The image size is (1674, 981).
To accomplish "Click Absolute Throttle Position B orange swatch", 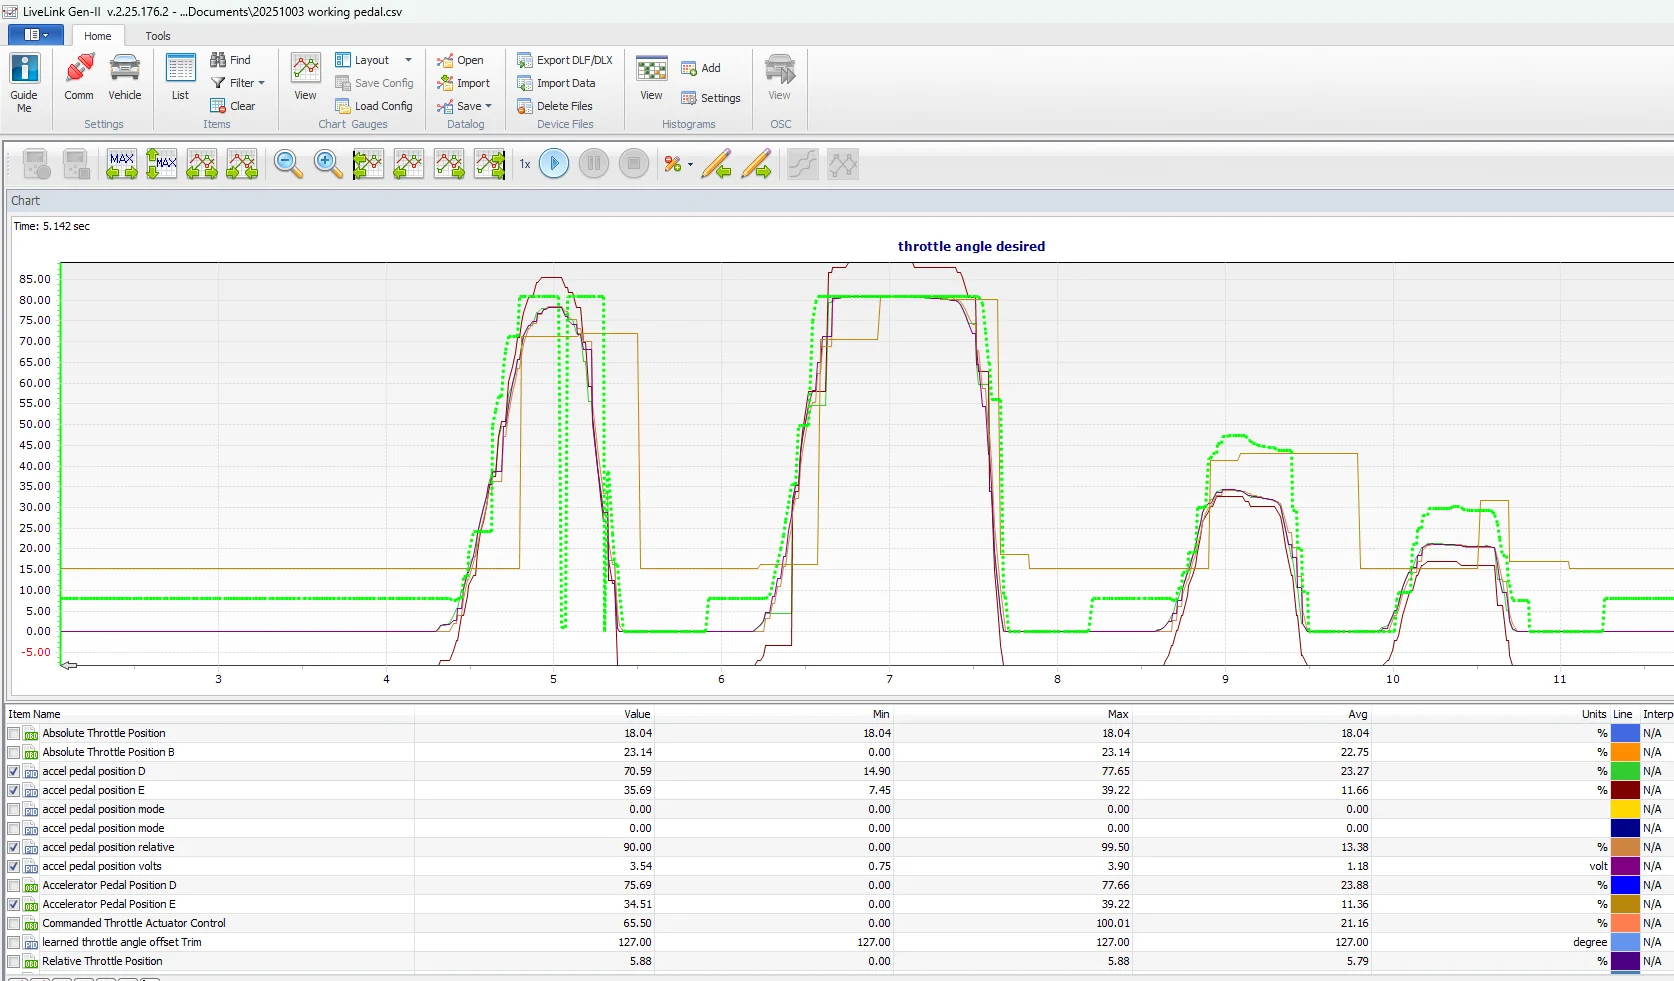I will pyautogui.click(x=1625, y=752).
